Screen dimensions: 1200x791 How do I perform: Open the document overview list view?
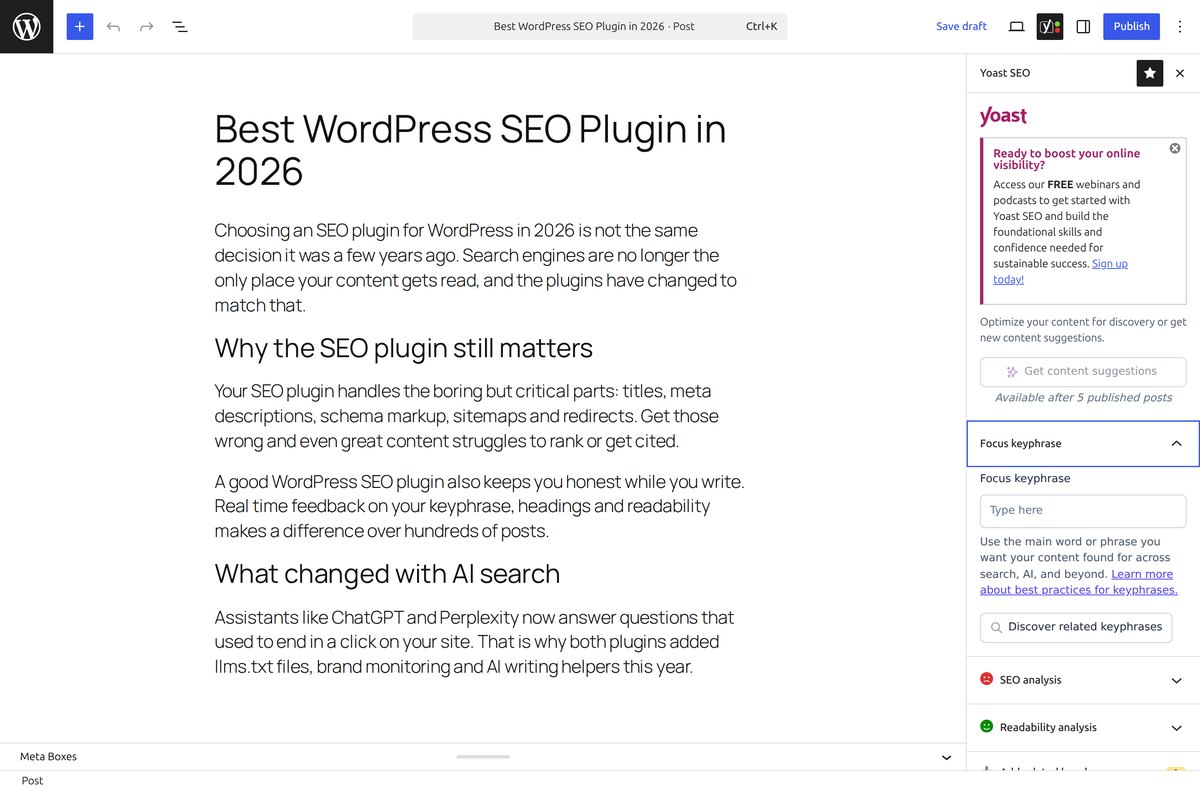point(180,26)
